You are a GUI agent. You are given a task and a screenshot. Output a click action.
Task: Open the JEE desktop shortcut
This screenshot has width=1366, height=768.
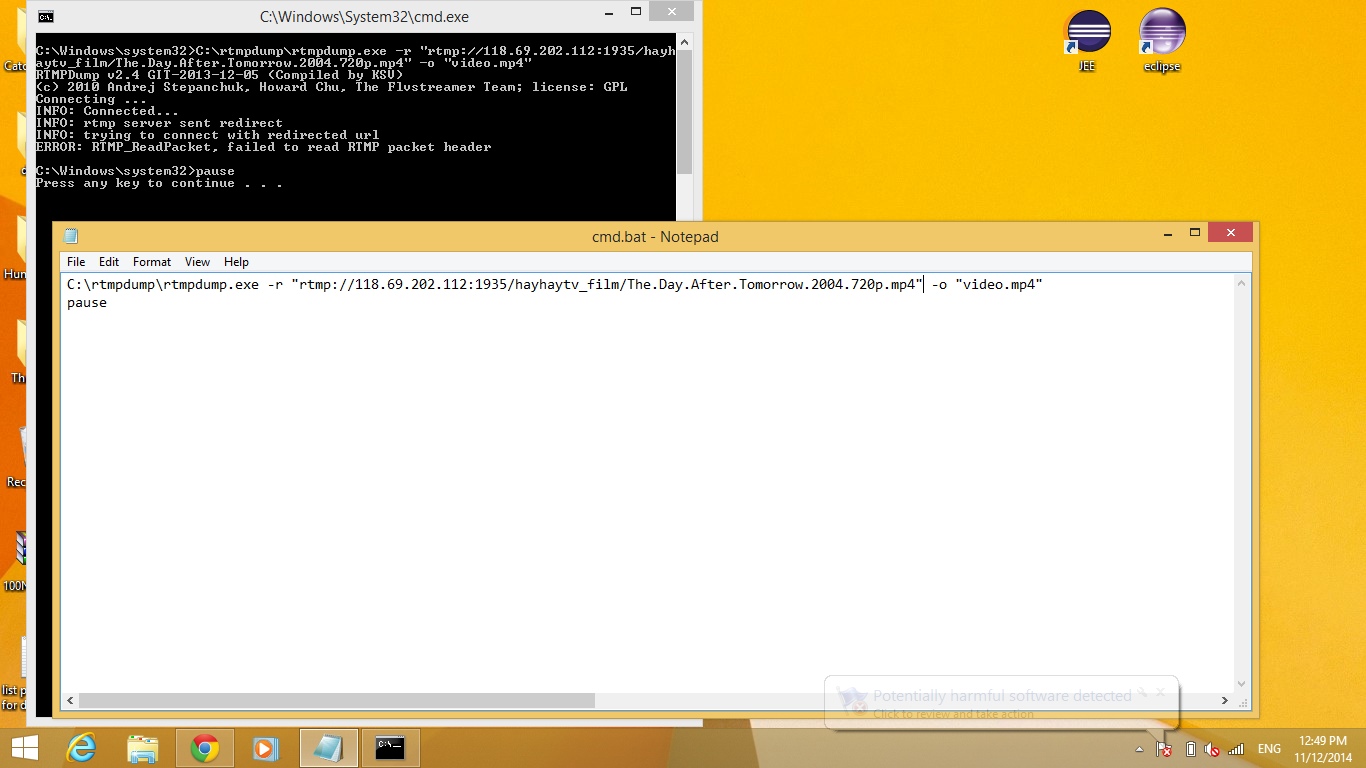1088,40
